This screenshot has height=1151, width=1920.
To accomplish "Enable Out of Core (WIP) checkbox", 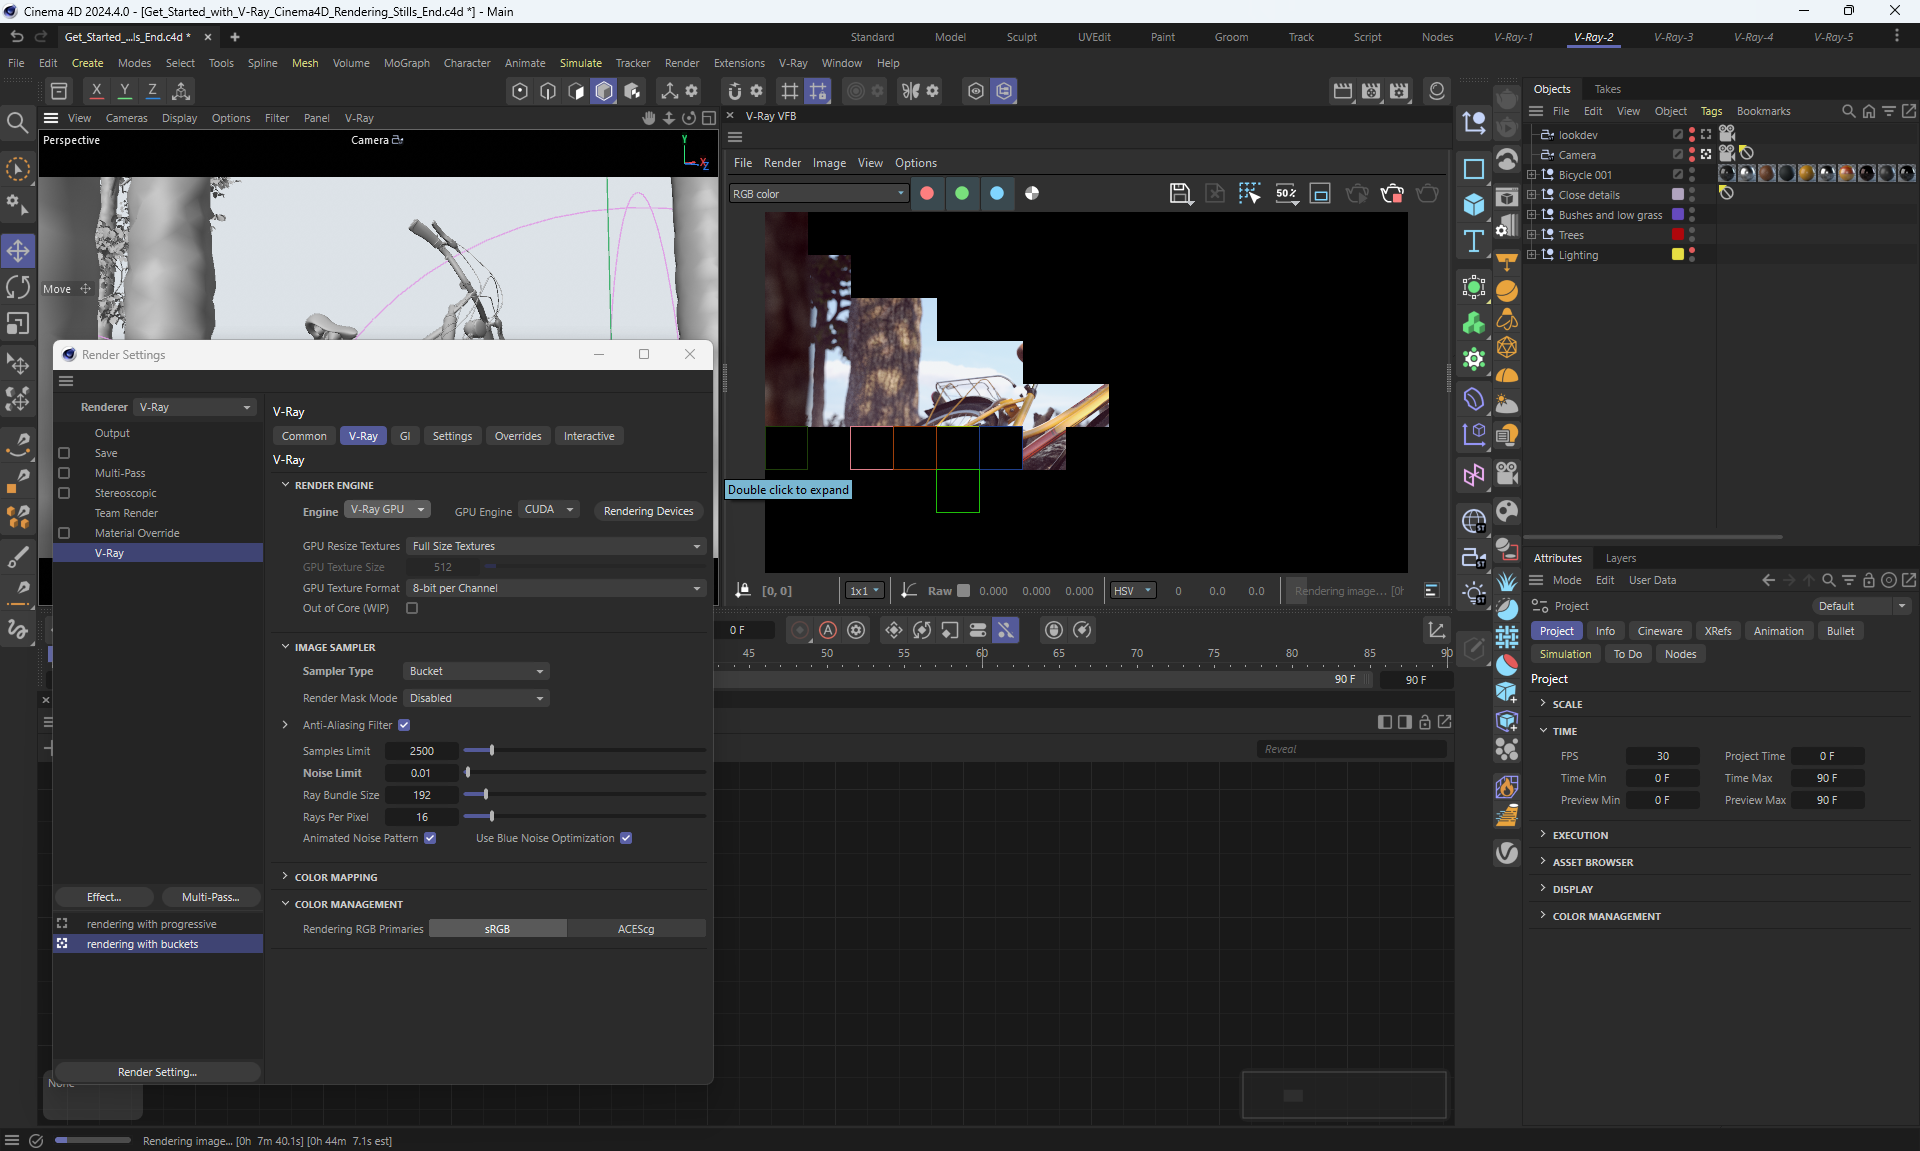I will click(412, 608).
